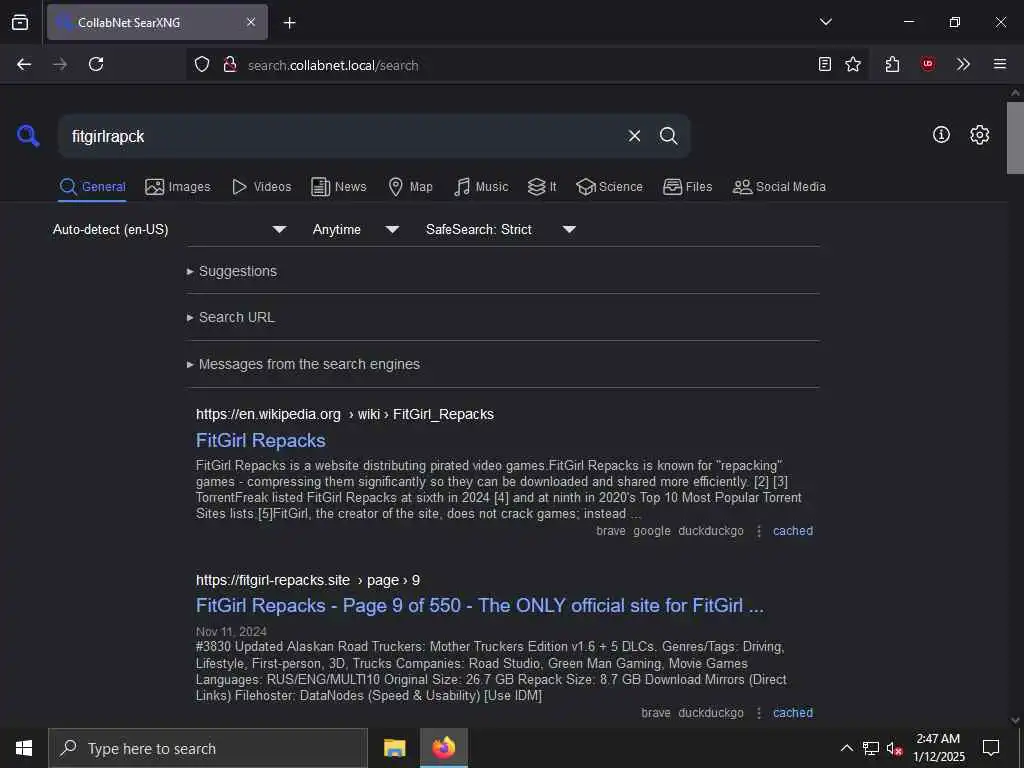The width and height of the screenshot is (1024, 768).
Task: Open the Firefox tab list button
Action: [x=20, y=22]
